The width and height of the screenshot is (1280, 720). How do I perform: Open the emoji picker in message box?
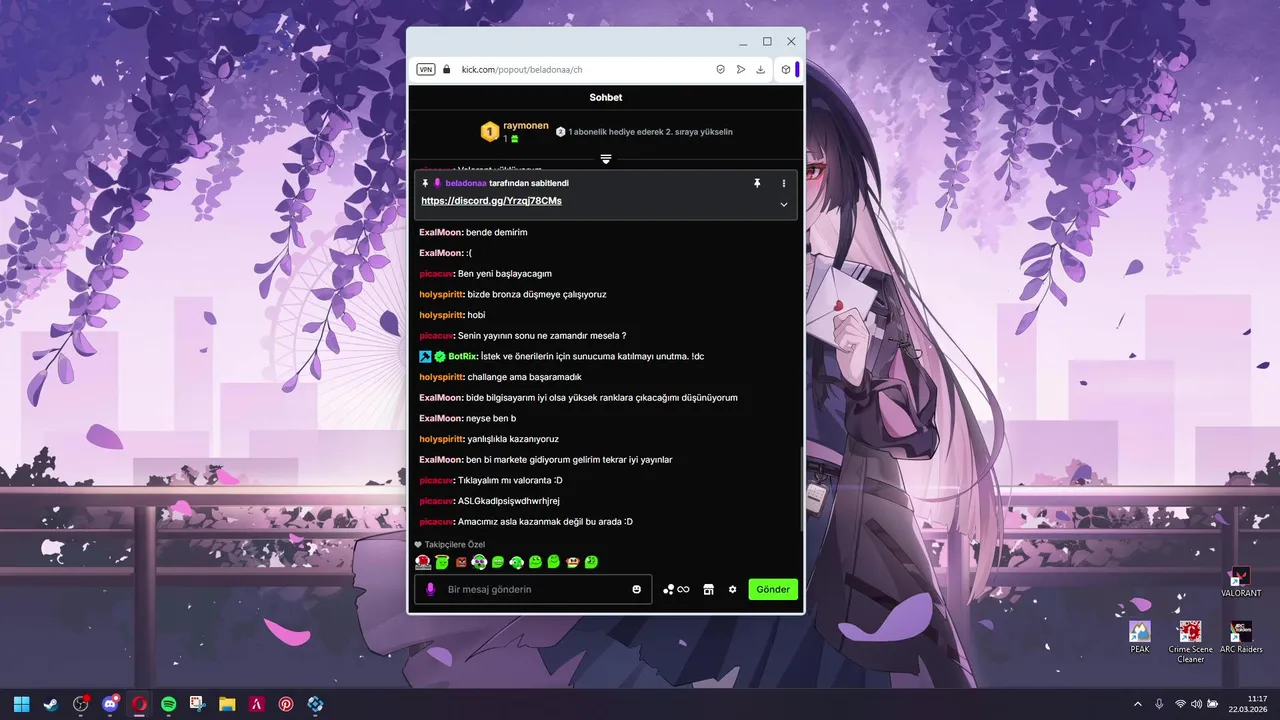coord(637,589)
